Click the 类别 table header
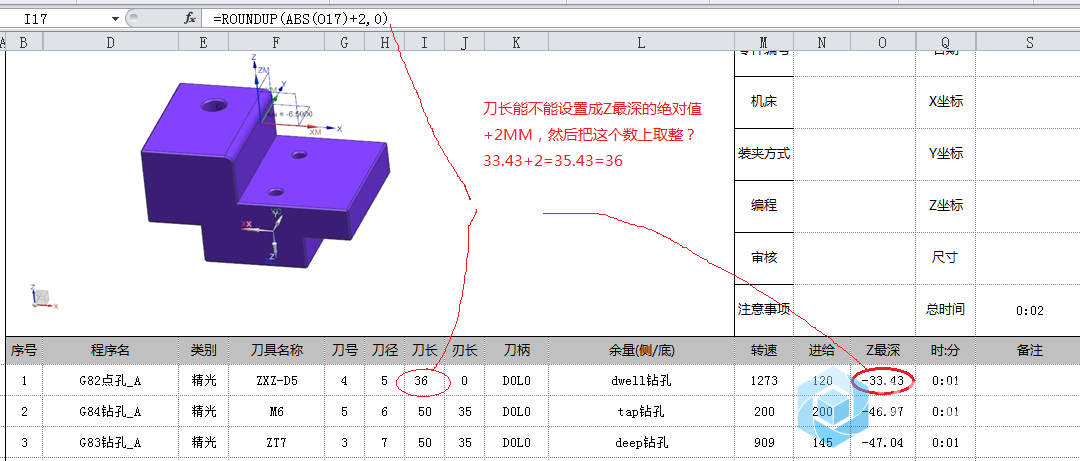 click(x=203, y=351)
